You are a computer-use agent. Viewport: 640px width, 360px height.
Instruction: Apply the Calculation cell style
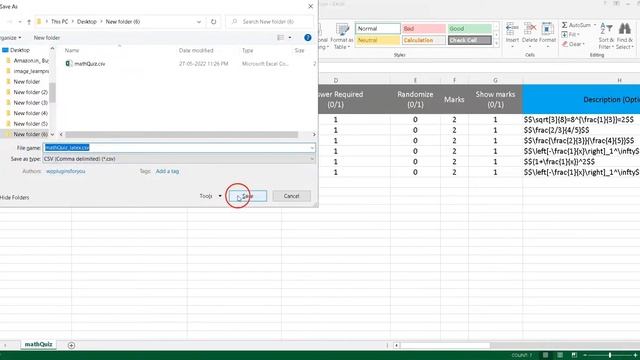[424, 40]
